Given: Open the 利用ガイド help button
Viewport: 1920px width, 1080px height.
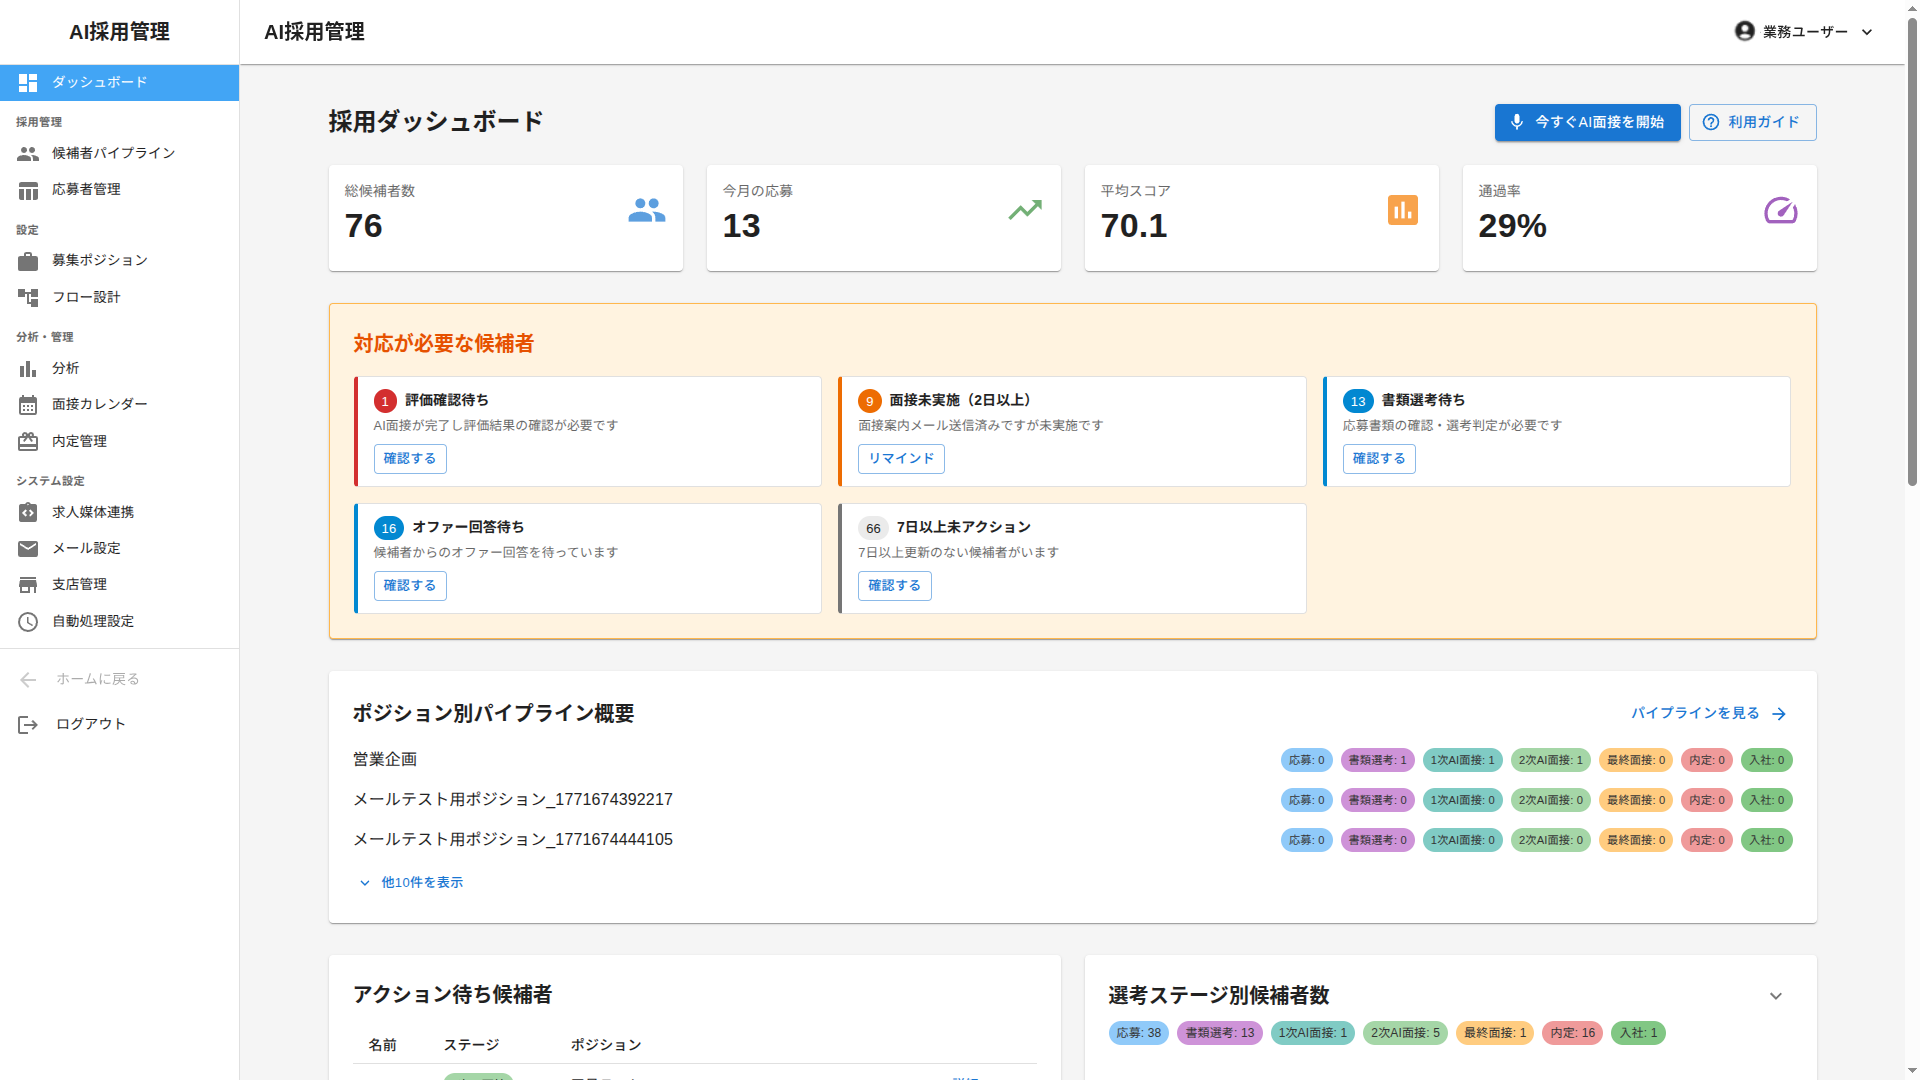Looking at the screenshot, I should [x=1752, y=122].
